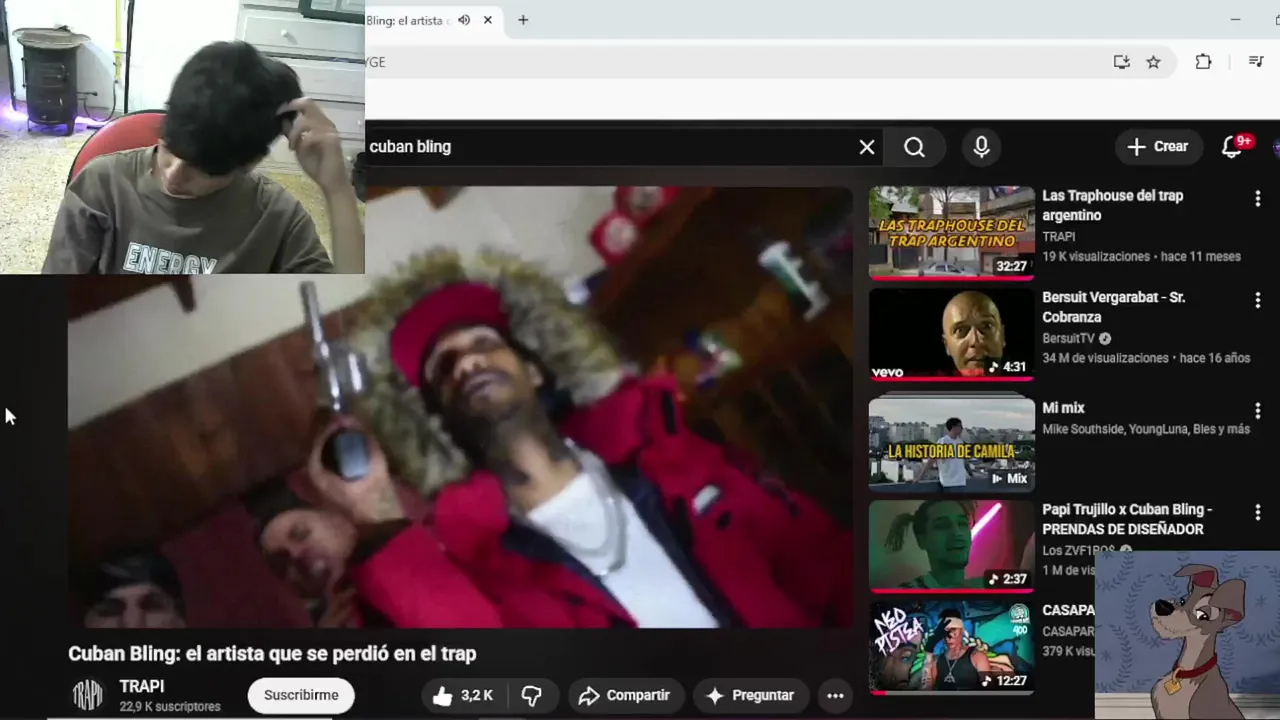
Task: Open the media controls icon in toolbar
Action: tap(1256, 62)
